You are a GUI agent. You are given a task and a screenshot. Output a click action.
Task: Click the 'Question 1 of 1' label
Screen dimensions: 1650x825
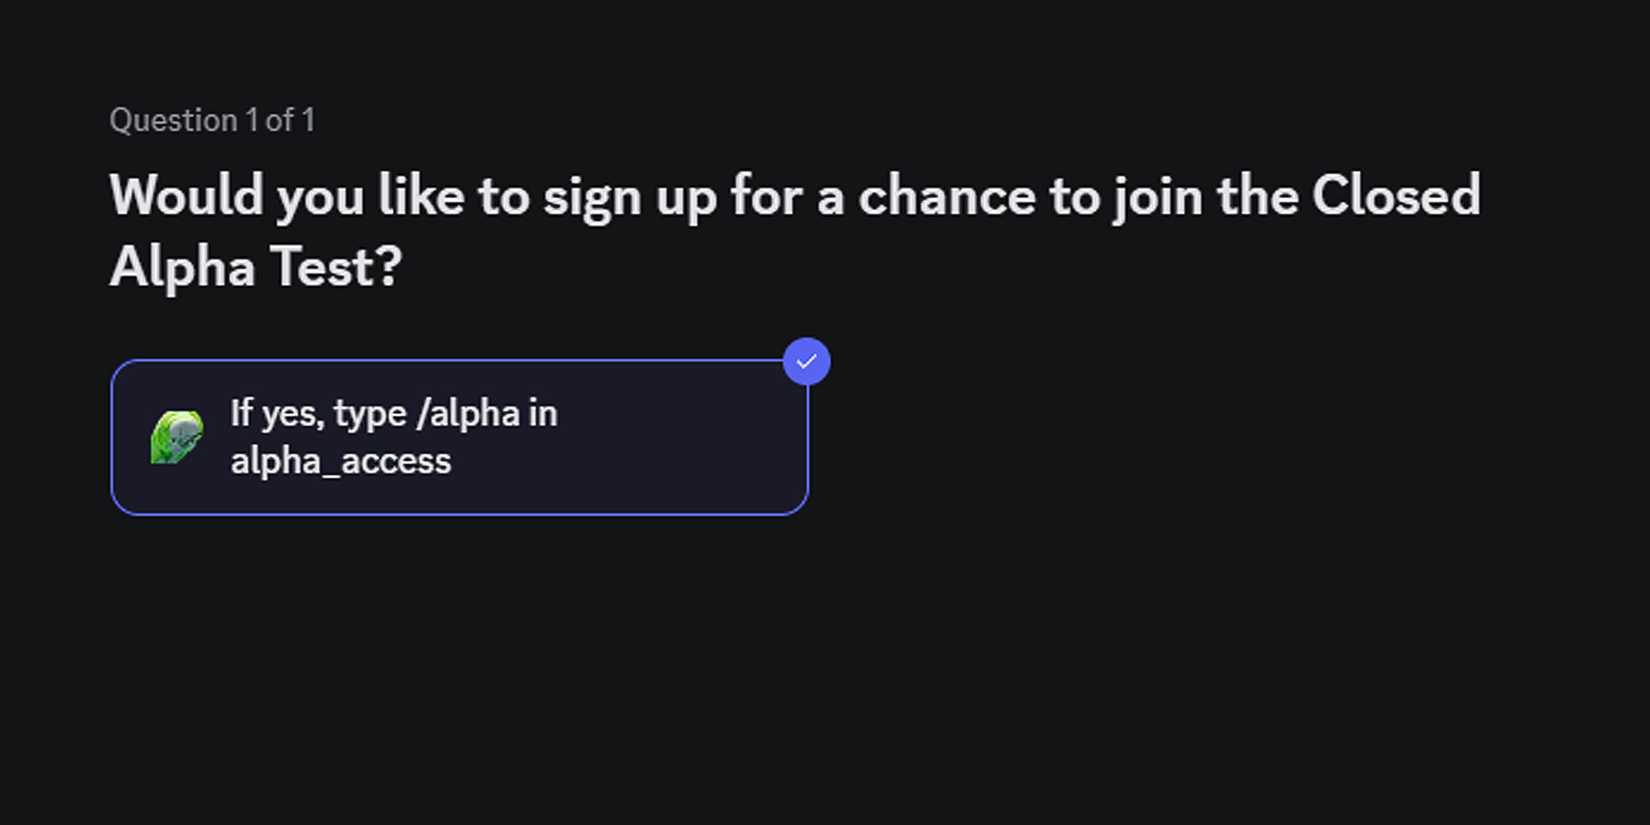(x=211, y=120)
